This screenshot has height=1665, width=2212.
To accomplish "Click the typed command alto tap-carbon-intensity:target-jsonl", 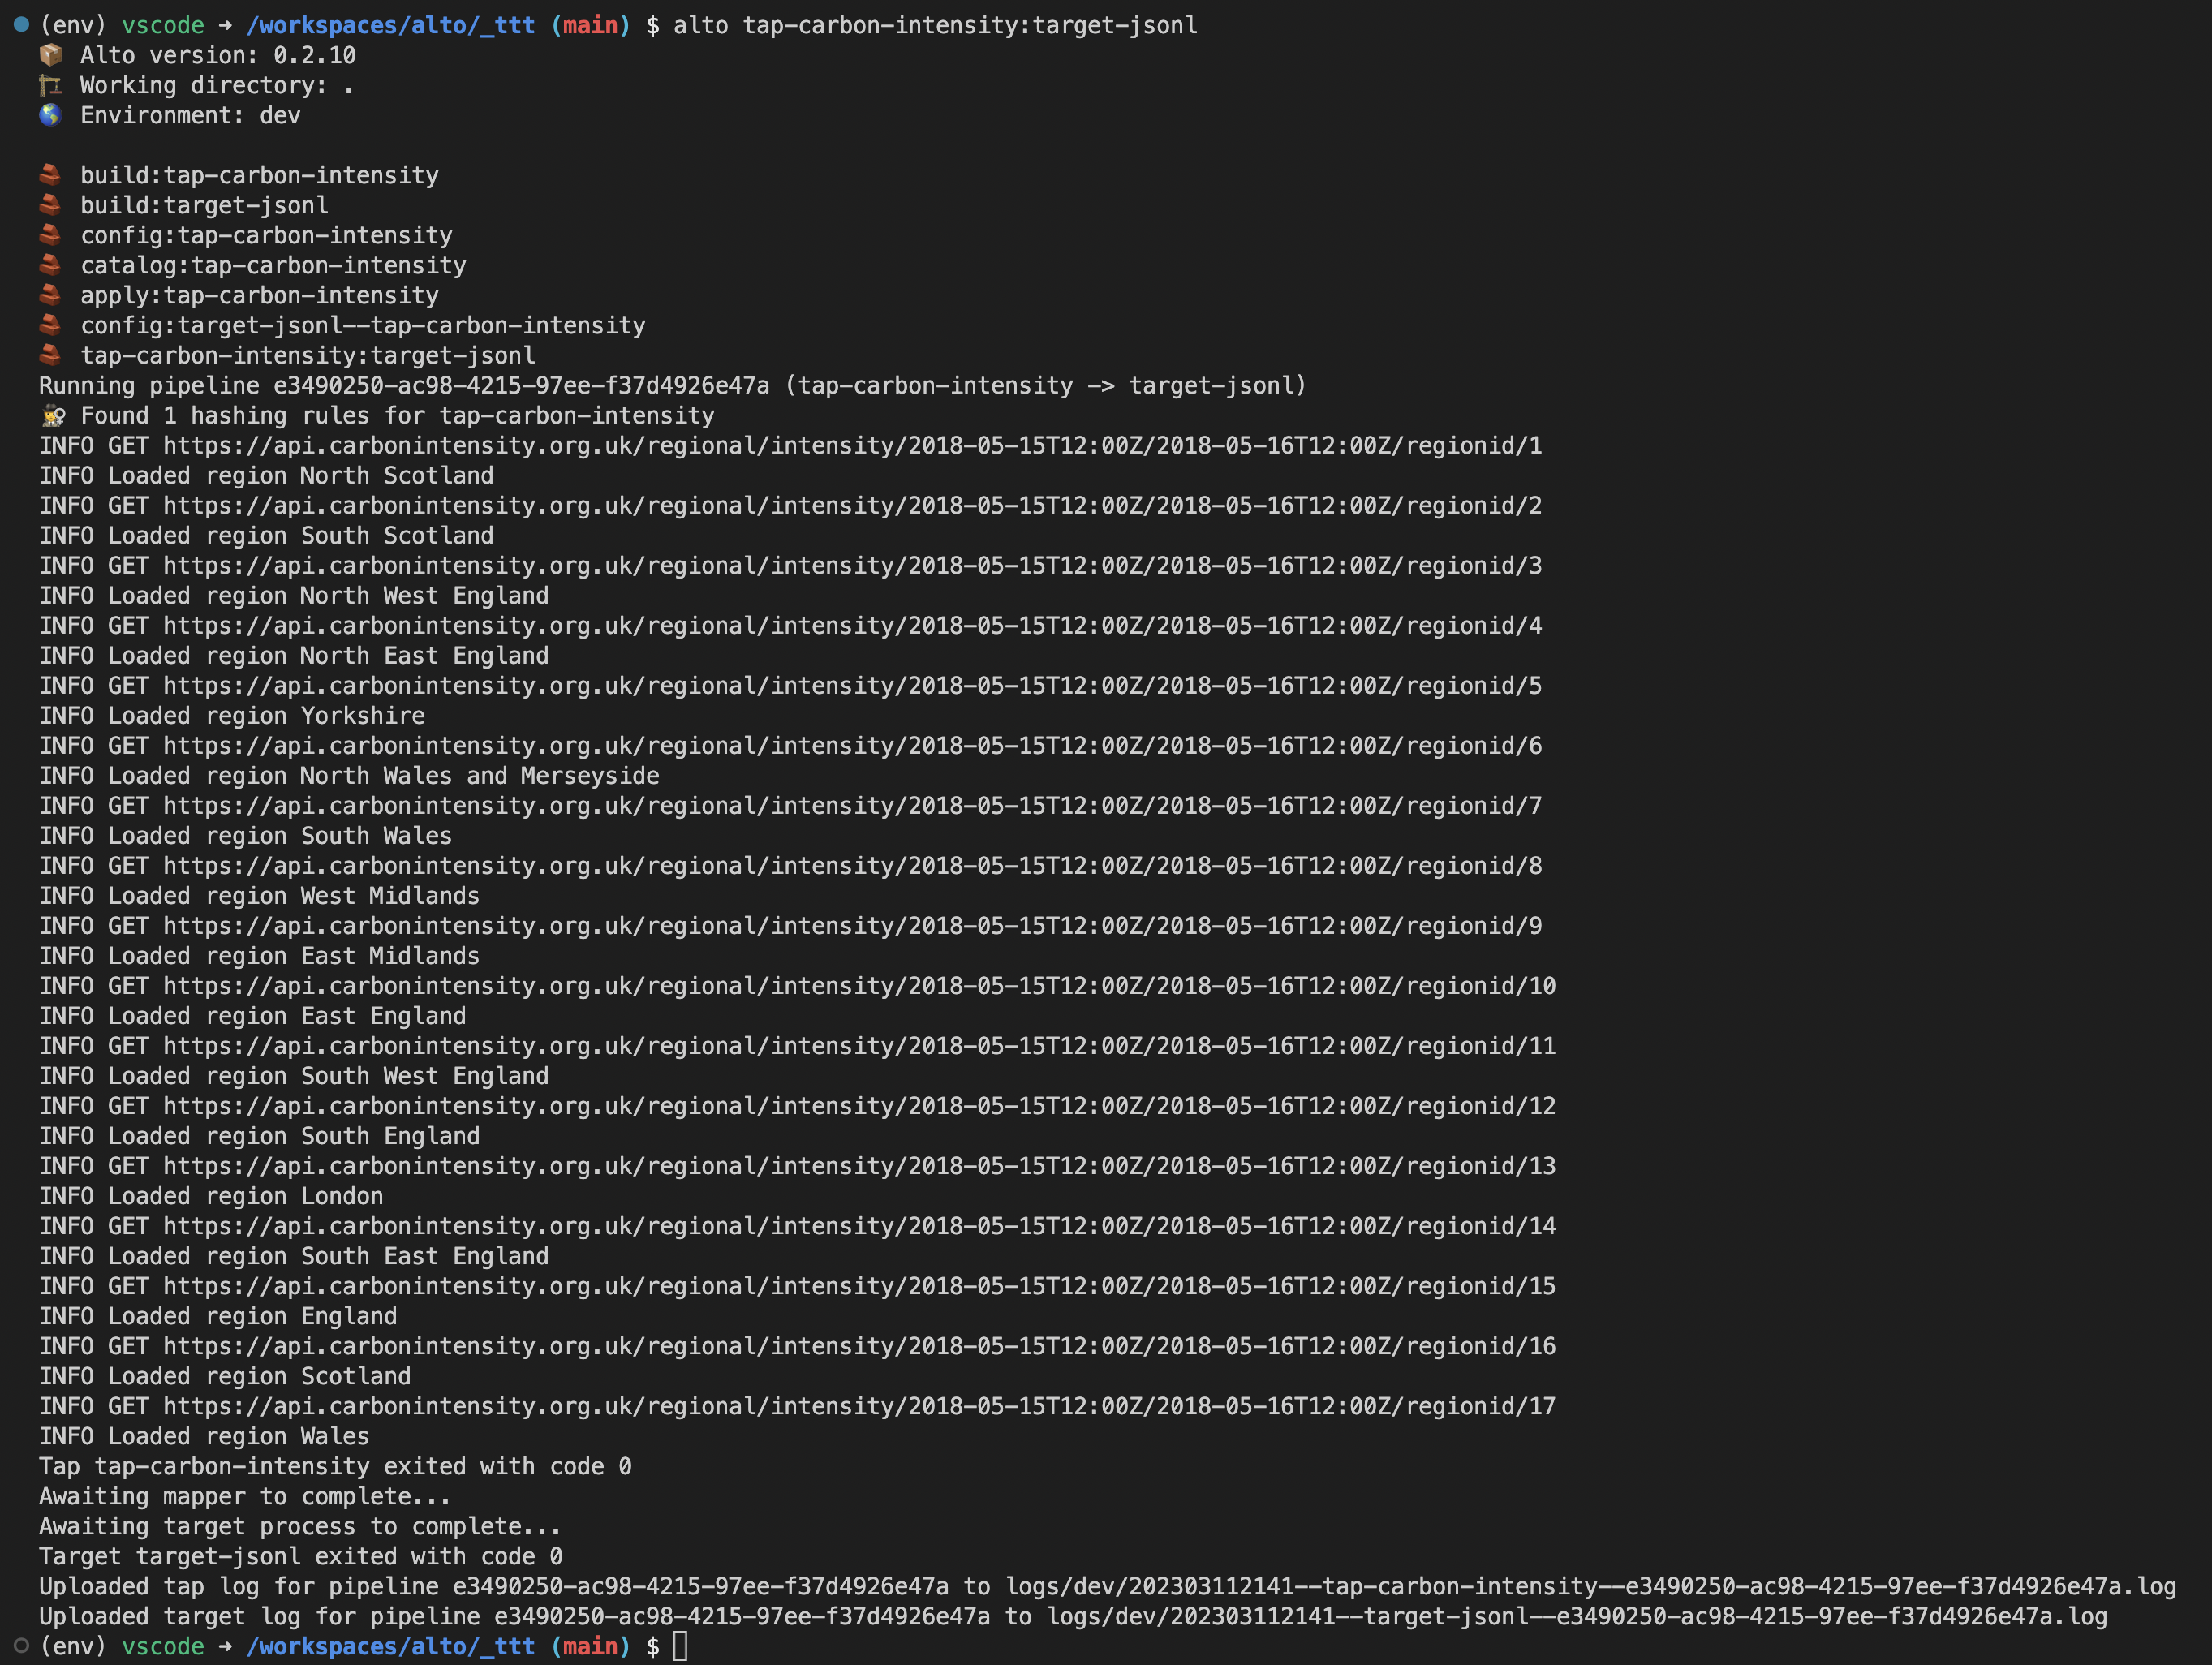I will (935, 25).
